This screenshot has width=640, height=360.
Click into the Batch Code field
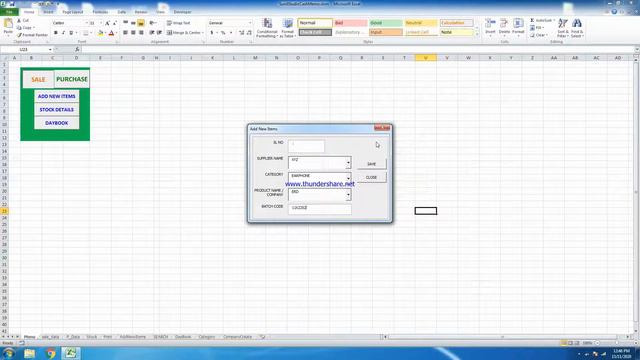click(x=320, y=208)
